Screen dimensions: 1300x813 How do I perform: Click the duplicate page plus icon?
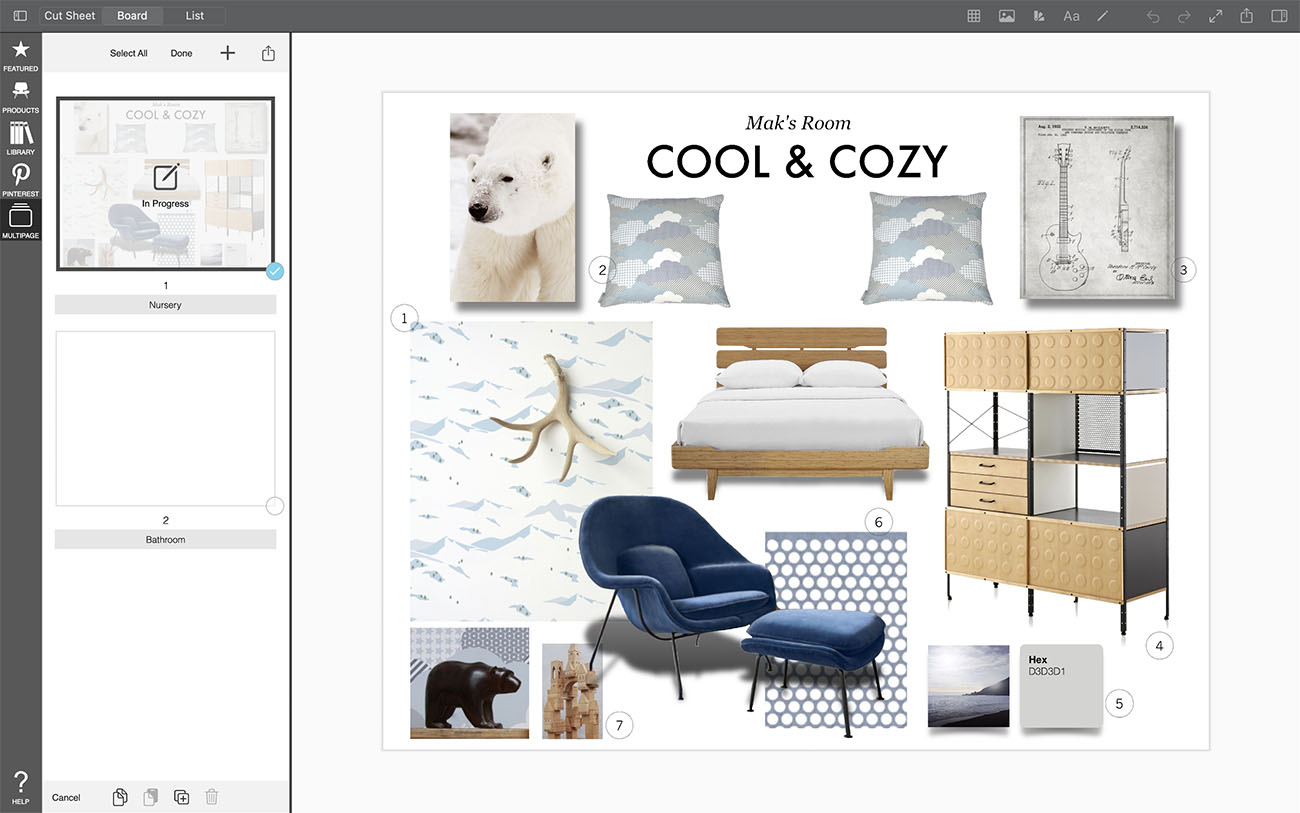coord(181,797)
